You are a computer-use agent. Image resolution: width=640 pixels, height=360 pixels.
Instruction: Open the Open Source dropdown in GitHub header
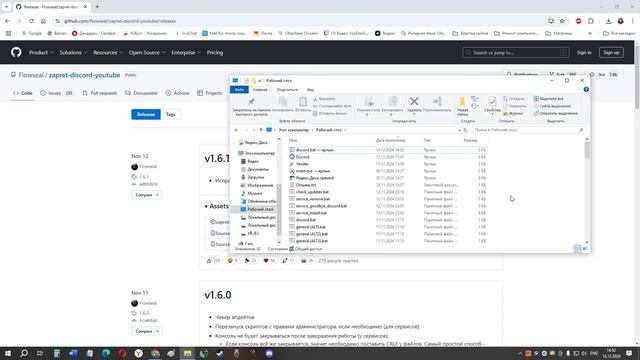point(147,52)
